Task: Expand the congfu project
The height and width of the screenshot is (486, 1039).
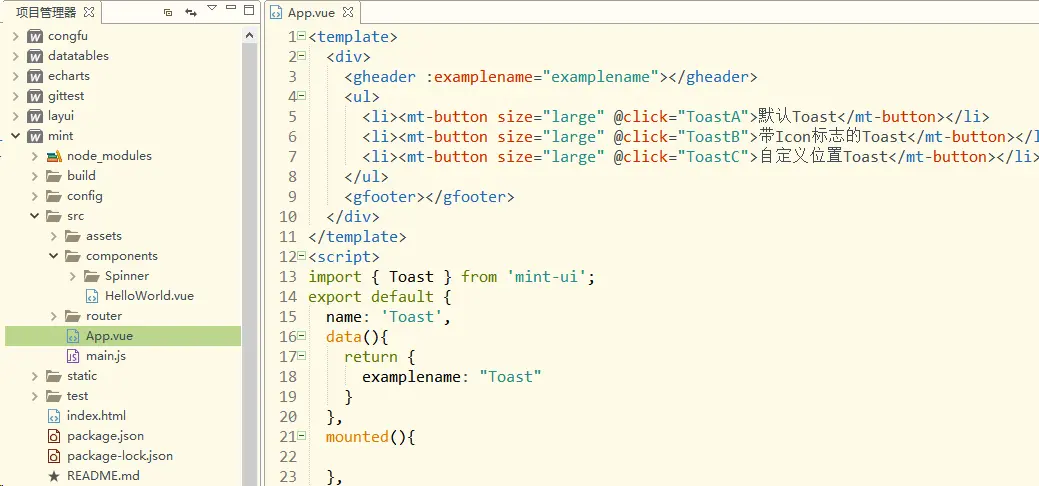Action: click(x=15, y=36)
